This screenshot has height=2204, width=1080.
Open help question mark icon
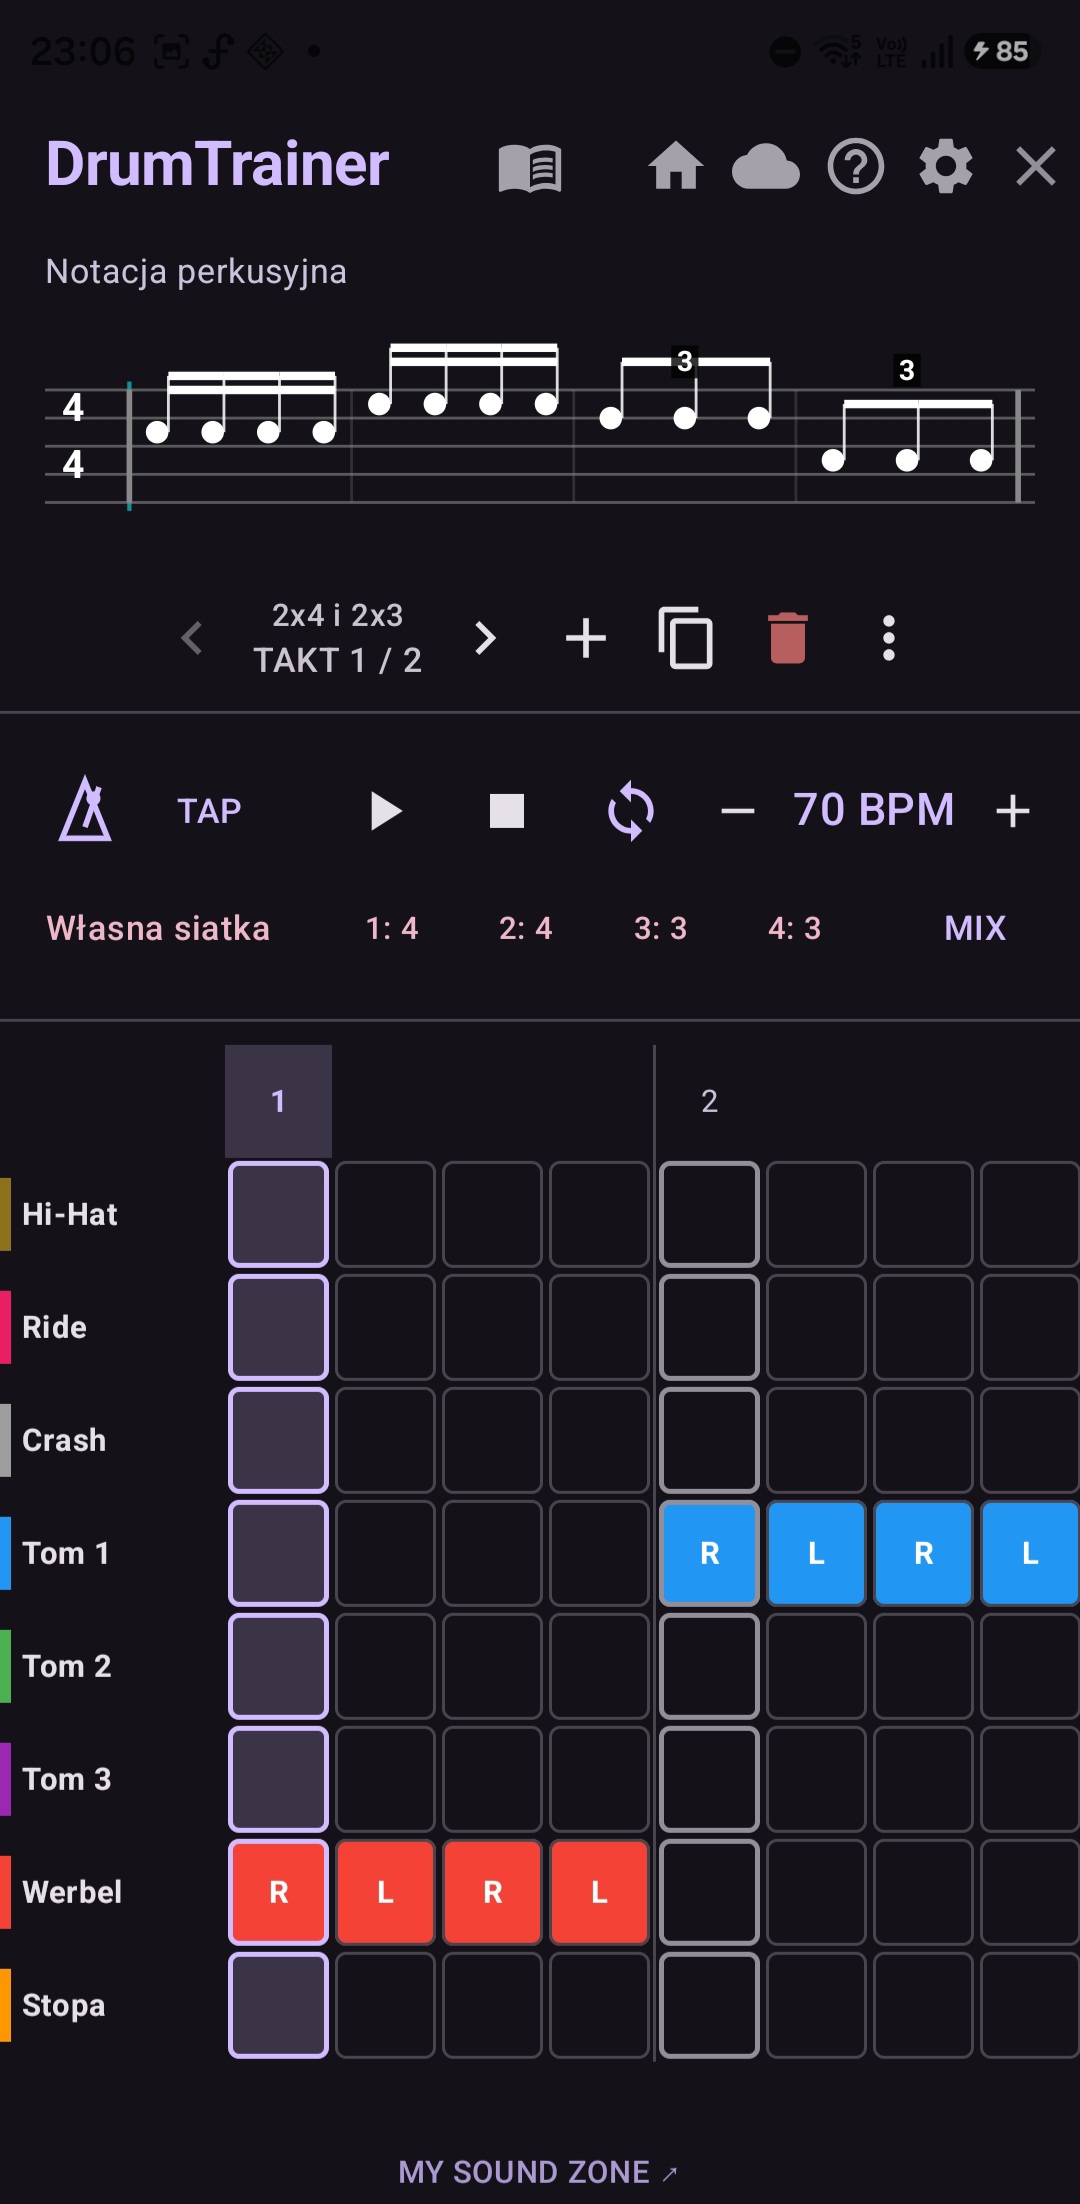856,166
